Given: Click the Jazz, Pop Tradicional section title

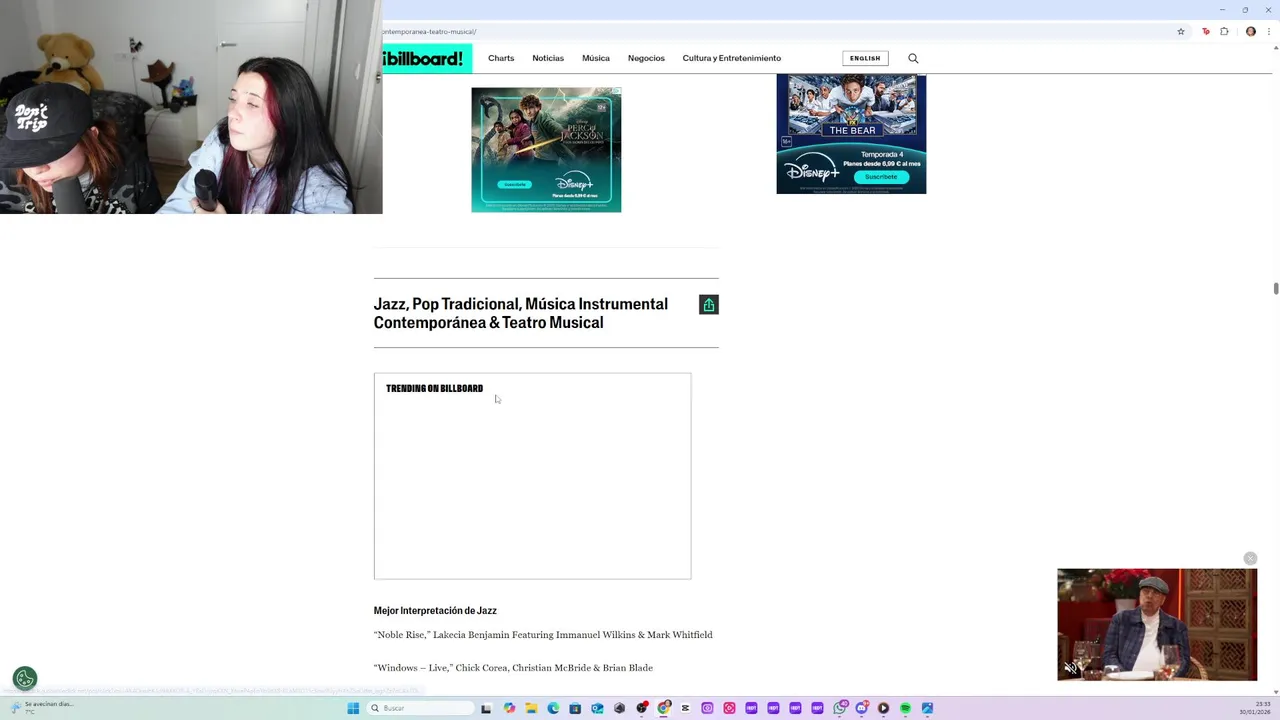Looking at the screenshot, I should (521, 313).
